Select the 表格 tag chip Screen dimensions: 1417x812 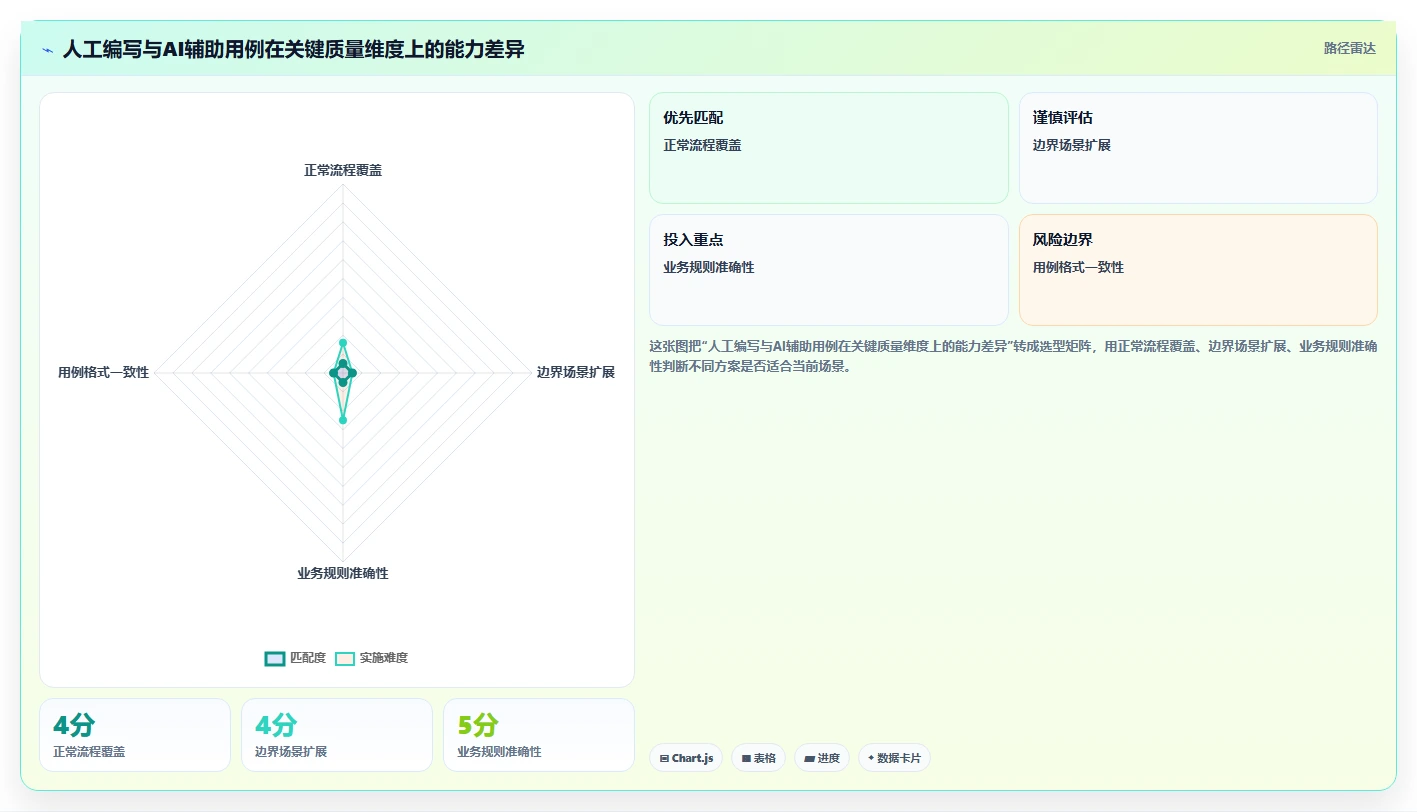(x=758, y=758)
